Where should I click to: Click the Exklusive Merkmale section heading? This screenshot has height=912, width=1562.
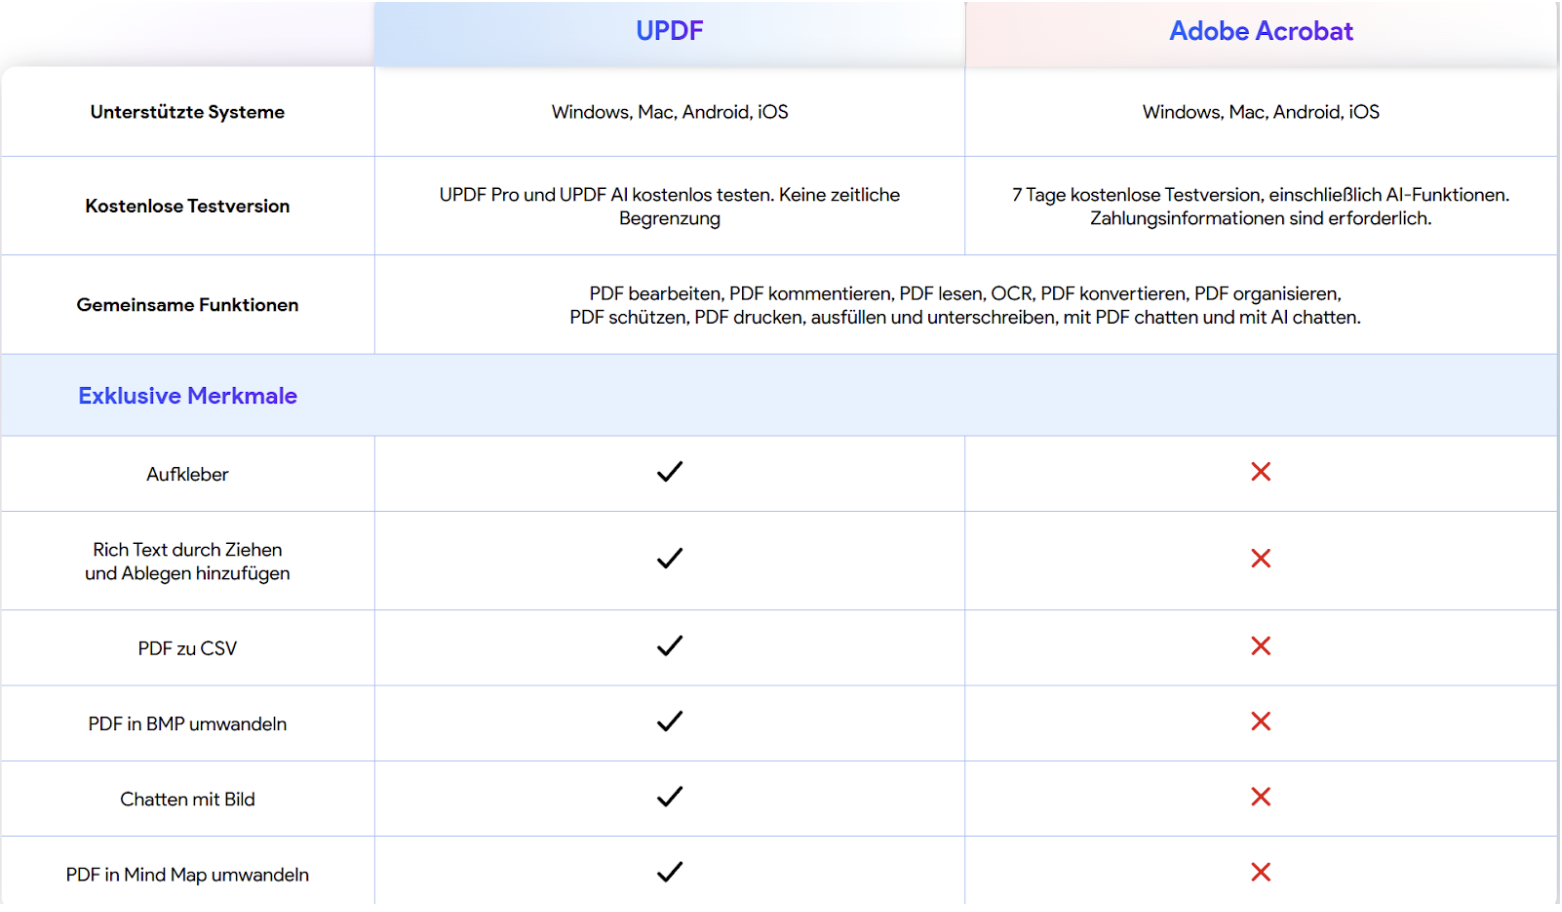188,396
